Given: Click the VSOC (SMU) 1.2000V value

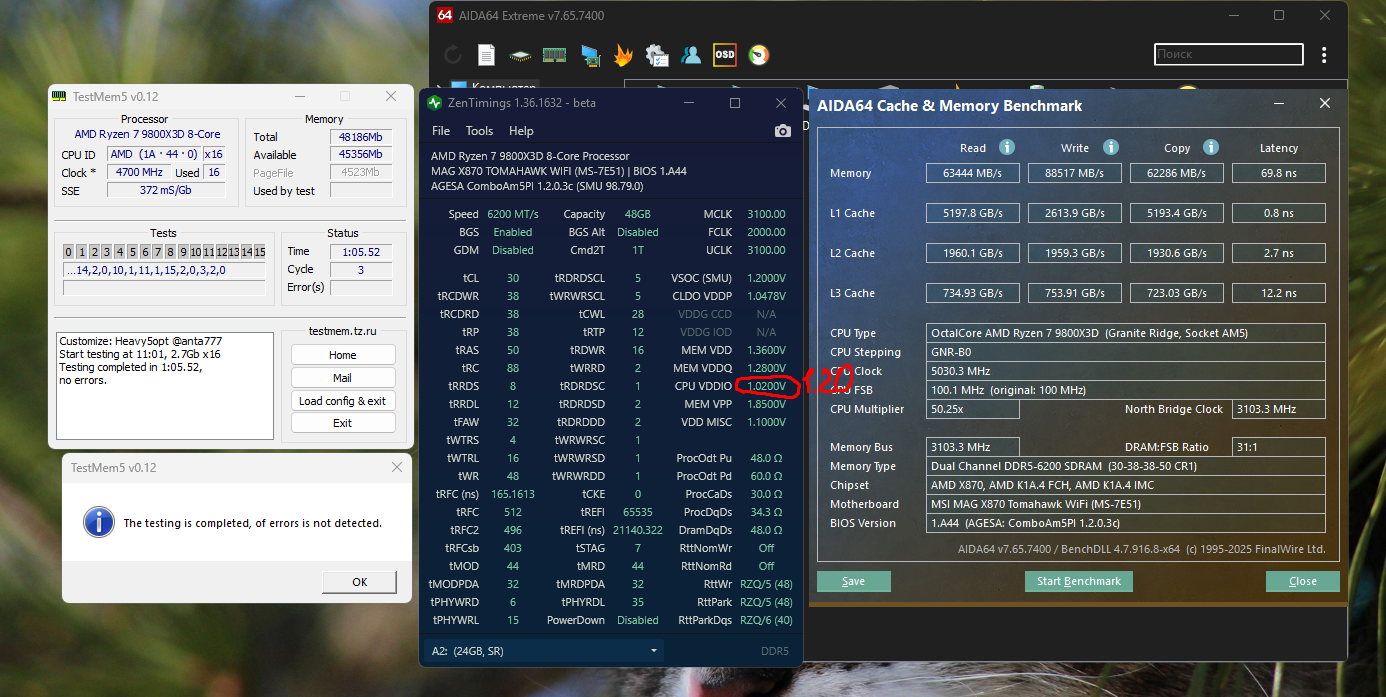Looking at the screenshot, I should pos(766,278).
